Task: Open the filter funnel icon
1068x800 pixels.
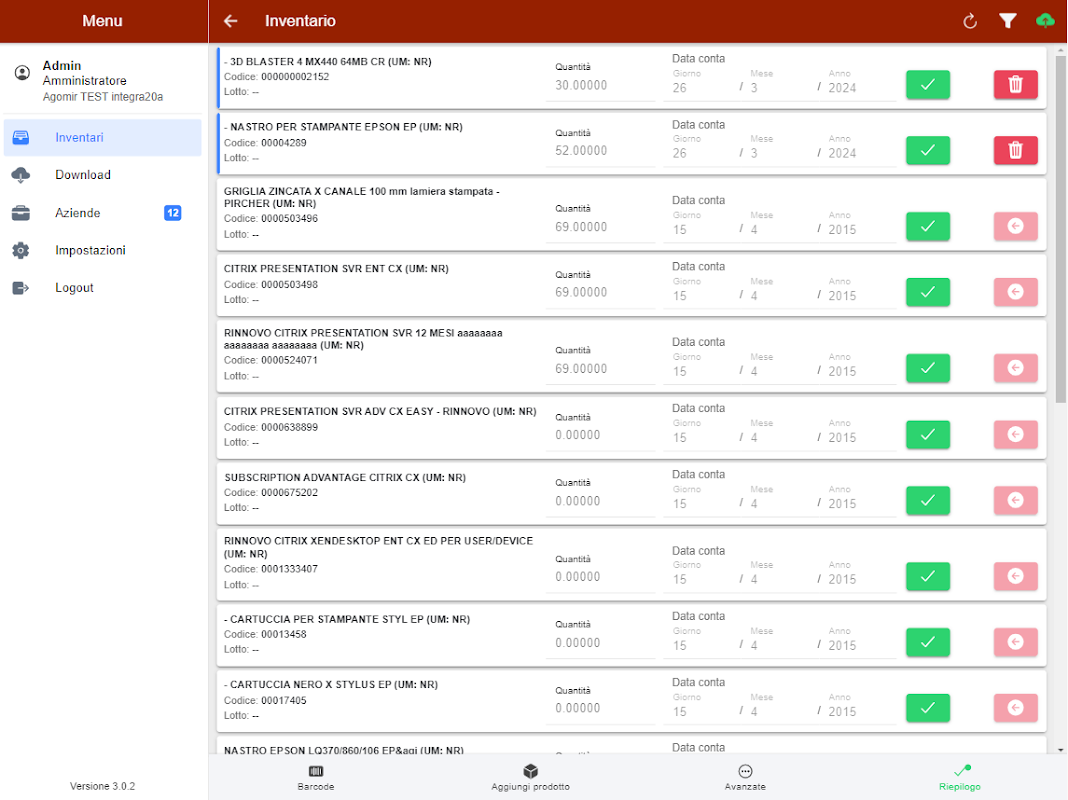Action: point(1007,21)
